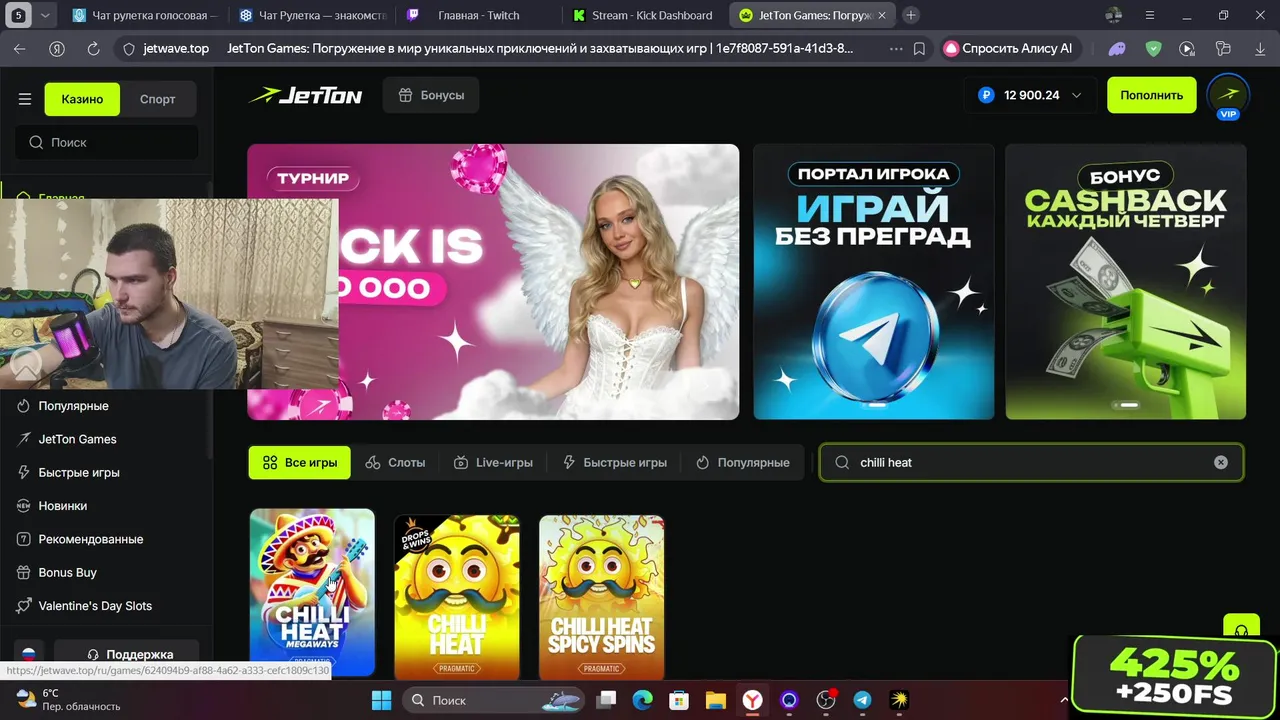Expand the tab list chevron
The height and width of the screenshot is (720, 1280).
pyautogui.click(x=45, y=15)
